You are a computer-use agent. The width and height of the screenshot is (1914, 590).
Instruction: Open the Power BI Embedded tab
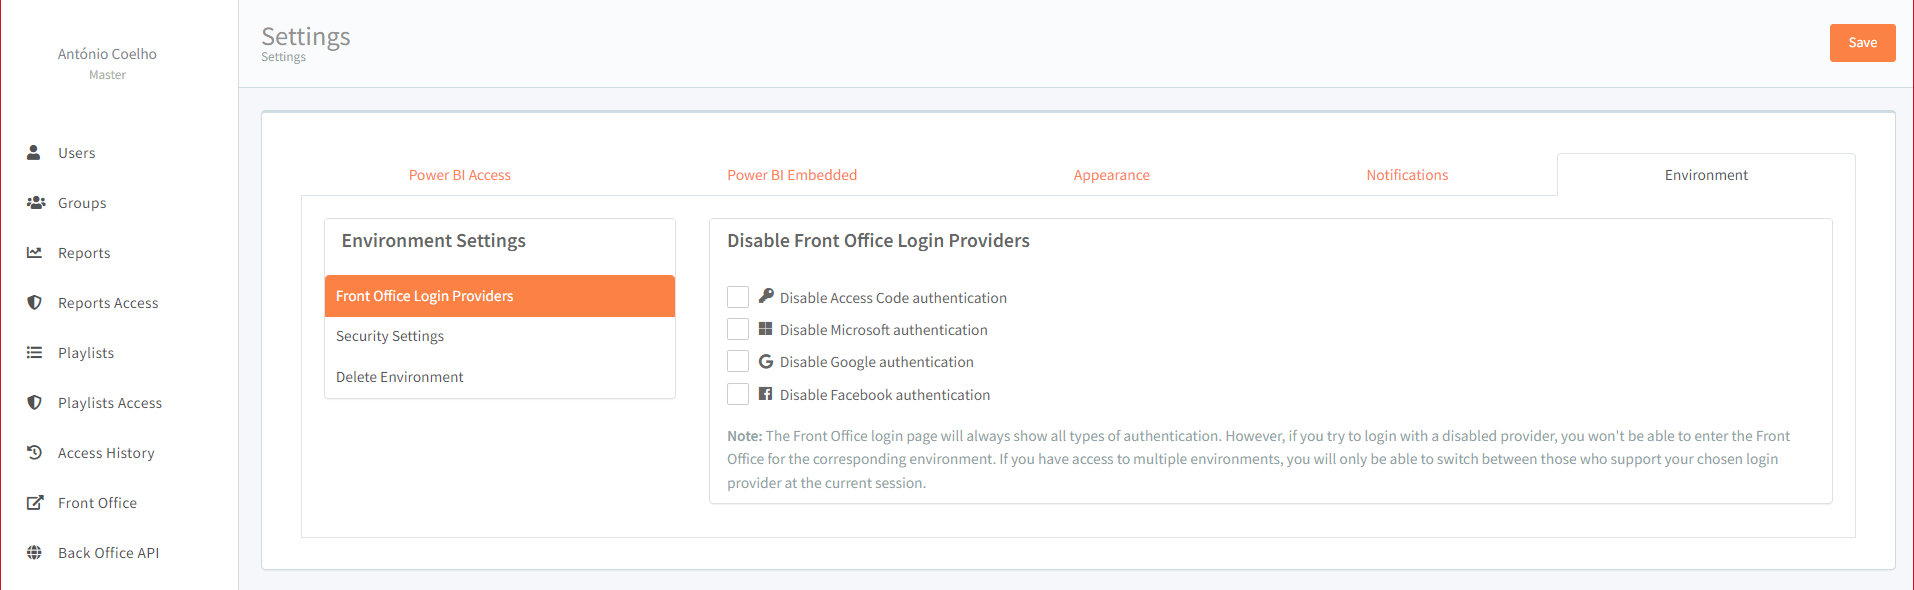(791, 175)
